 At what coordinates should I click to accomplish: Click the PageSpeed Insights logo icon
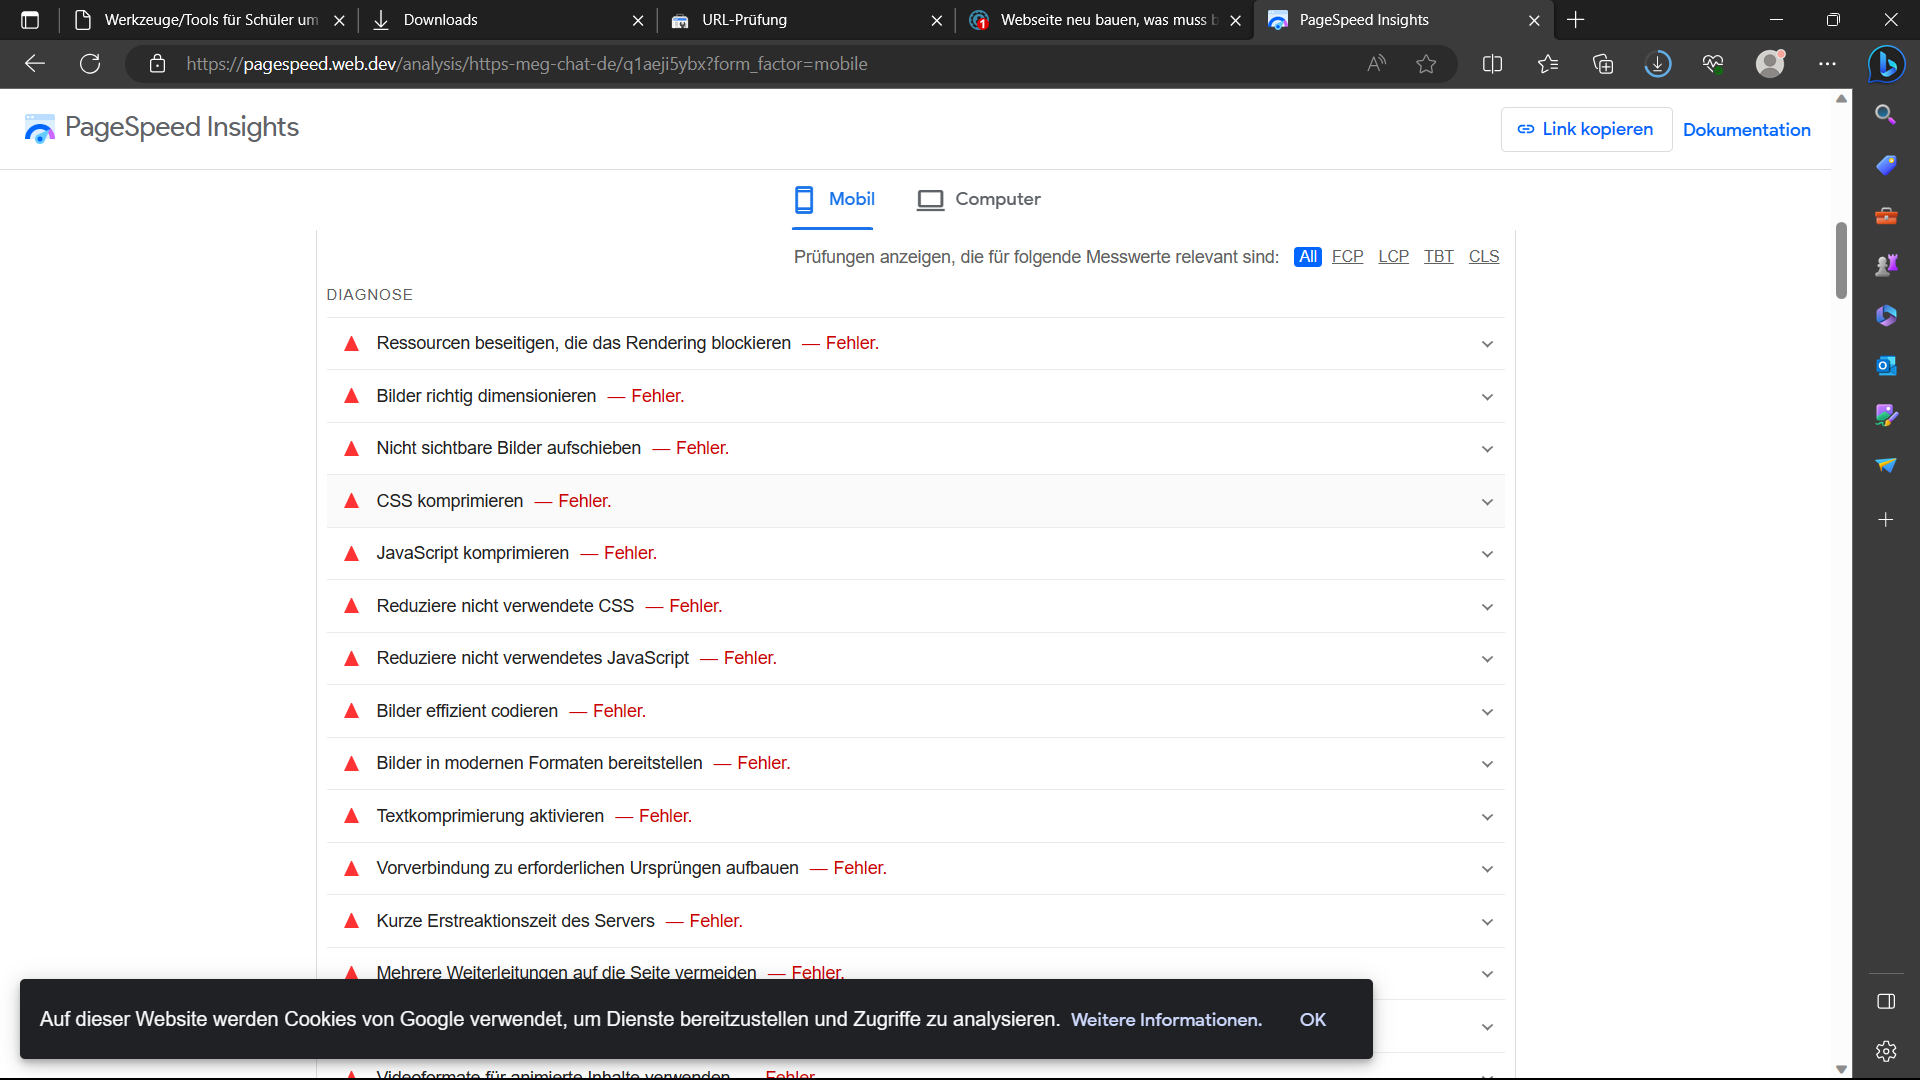coord(40,128)
